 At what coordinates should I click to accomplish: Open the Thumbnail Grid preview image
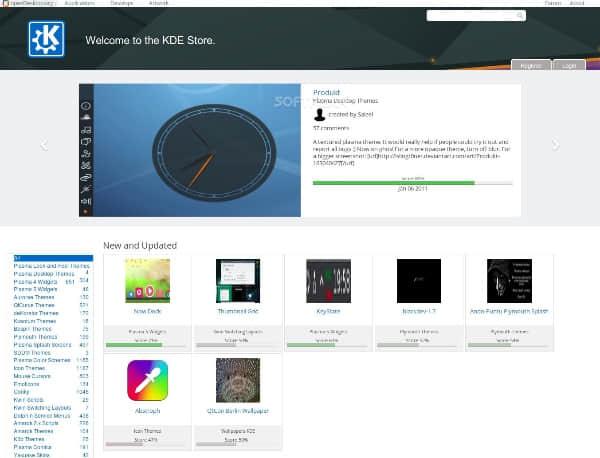point(237,287)
